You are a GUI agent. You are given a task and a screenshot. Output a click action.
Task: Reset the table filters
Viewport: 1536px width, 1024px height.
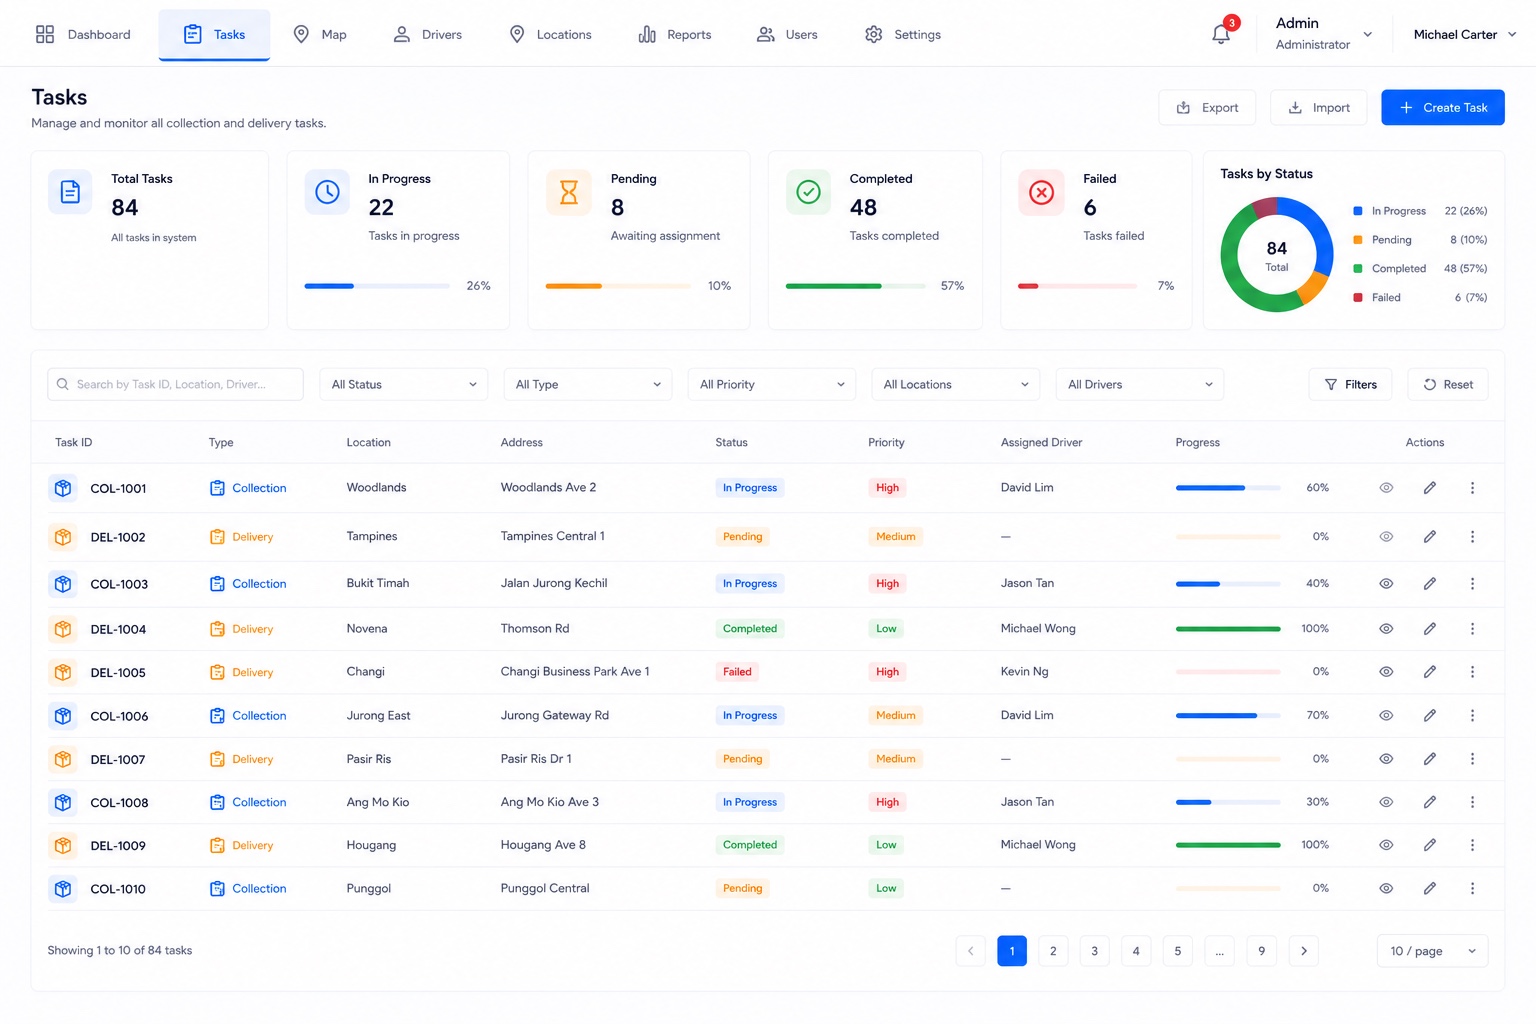tap(1448, 384)
